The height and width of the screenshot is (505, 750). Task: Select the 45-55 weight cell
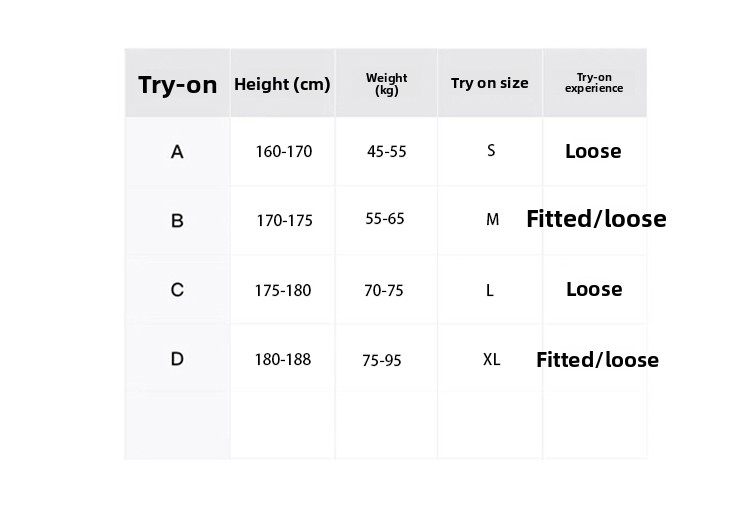coord(387,152)
